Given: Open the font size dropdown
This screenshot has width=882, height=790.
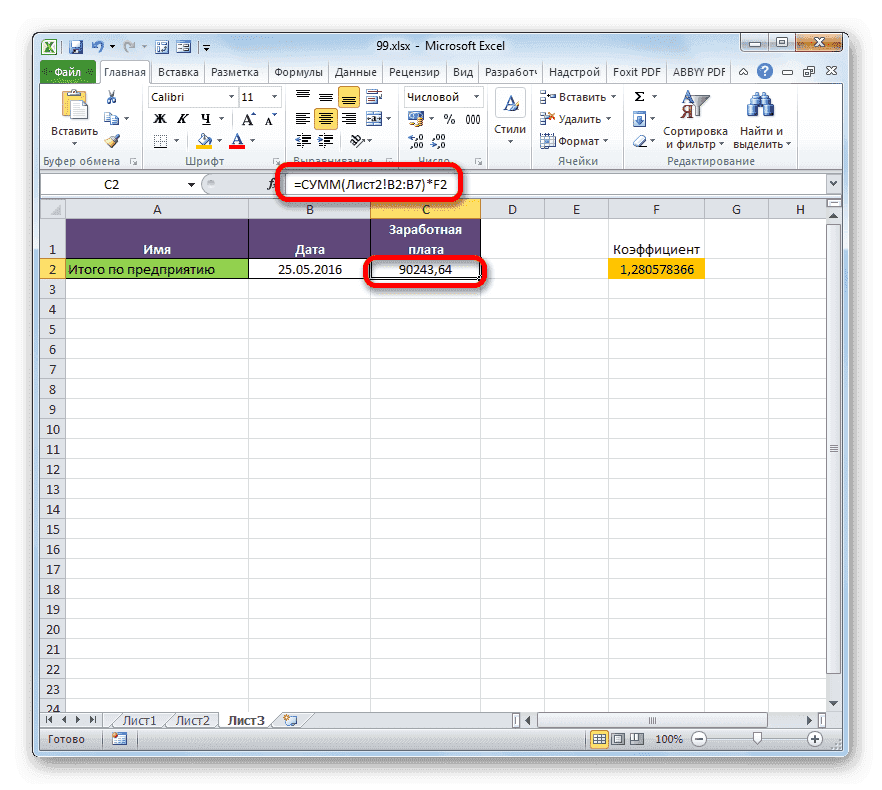Looking at the screenshot, I should pyautogui.click(x=272, y=96).
